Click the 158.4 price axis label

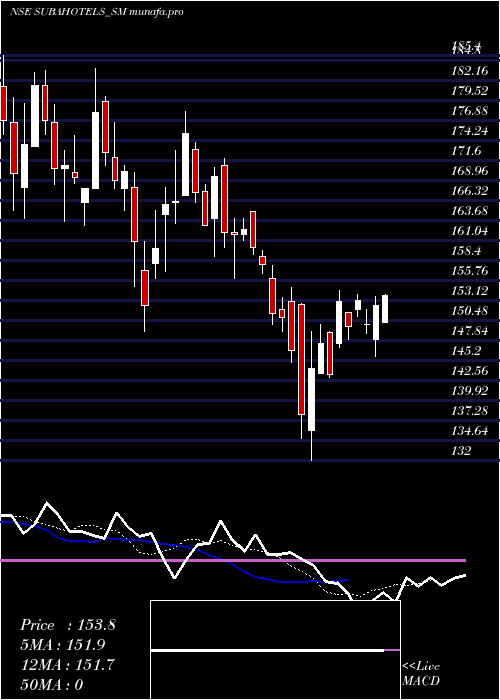click(x=467, y=251)
